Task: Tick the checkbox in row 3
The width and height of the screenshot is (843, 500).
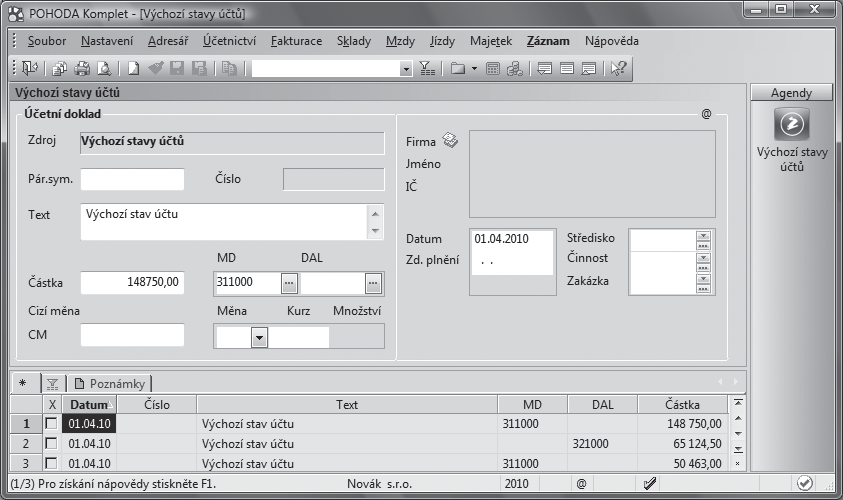Action: pyautogui.click(x=51, y=463)
